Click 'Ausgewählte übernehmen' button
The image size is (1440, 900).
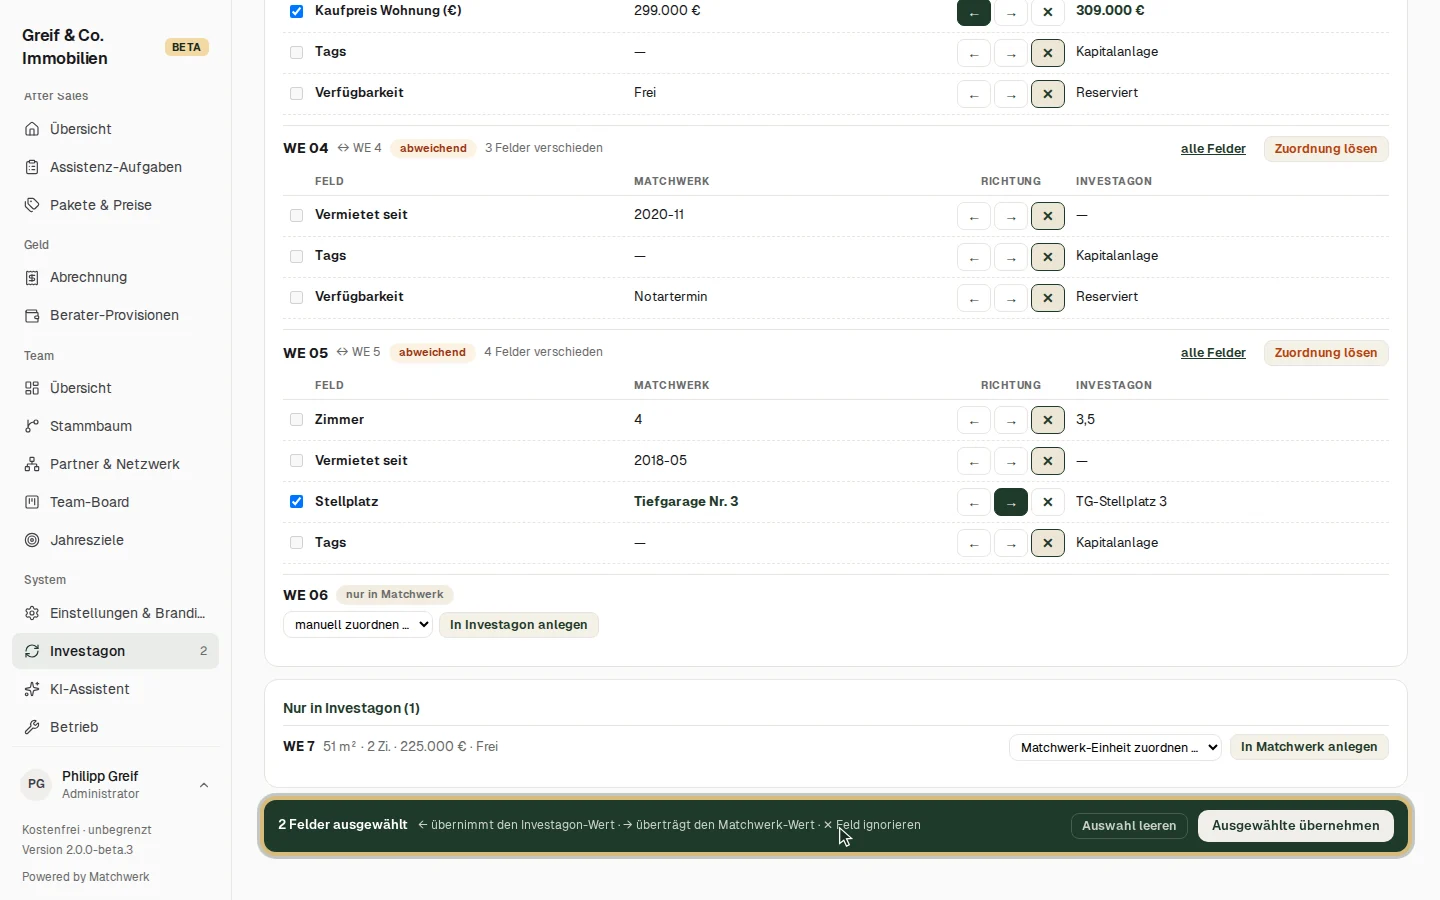click(x=1296, y=826)
